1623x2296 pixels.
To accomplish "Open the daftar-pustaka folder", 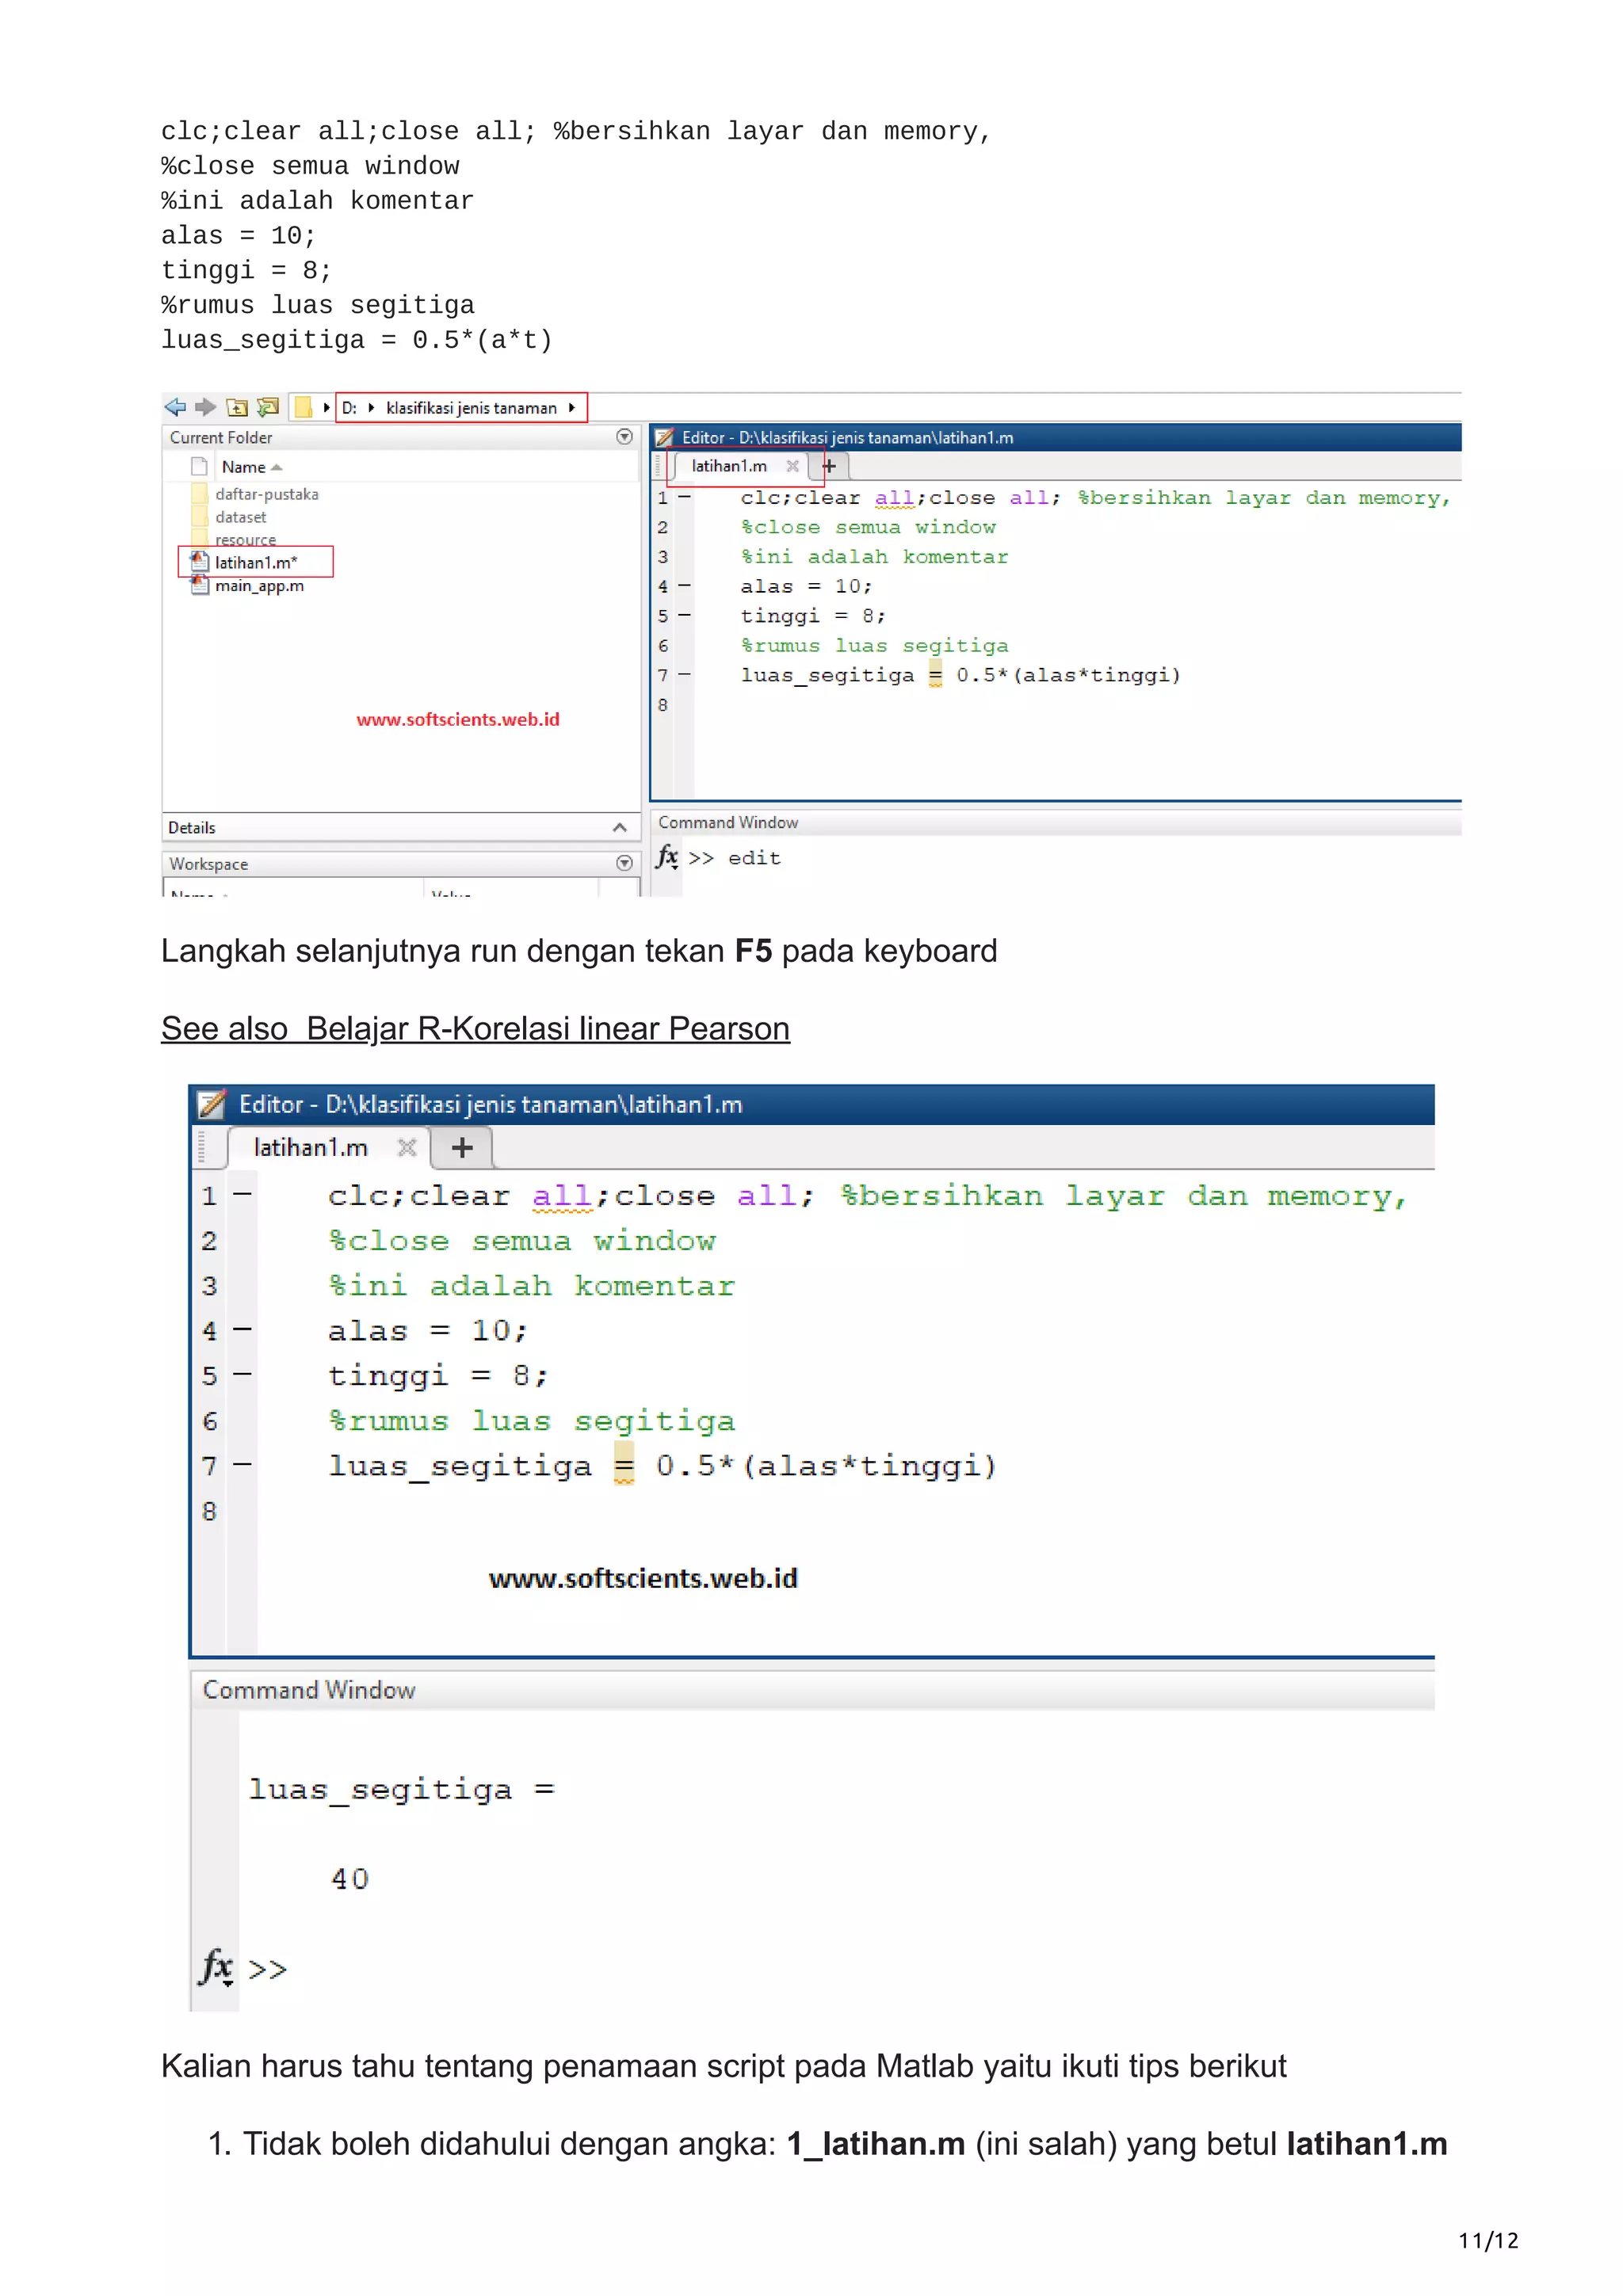I will pos(266,494).
